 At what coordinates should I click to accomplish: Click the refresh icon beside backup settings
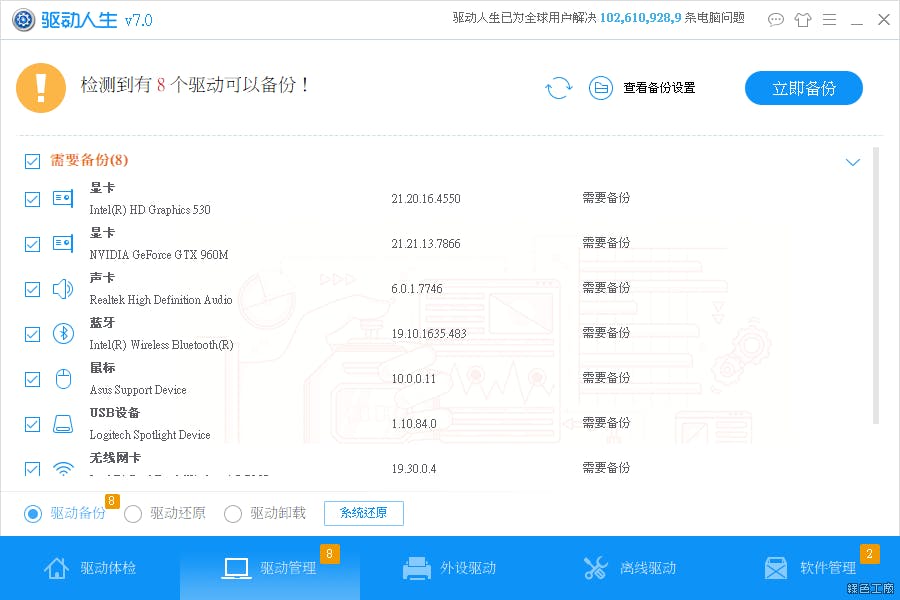coord(558,88)
